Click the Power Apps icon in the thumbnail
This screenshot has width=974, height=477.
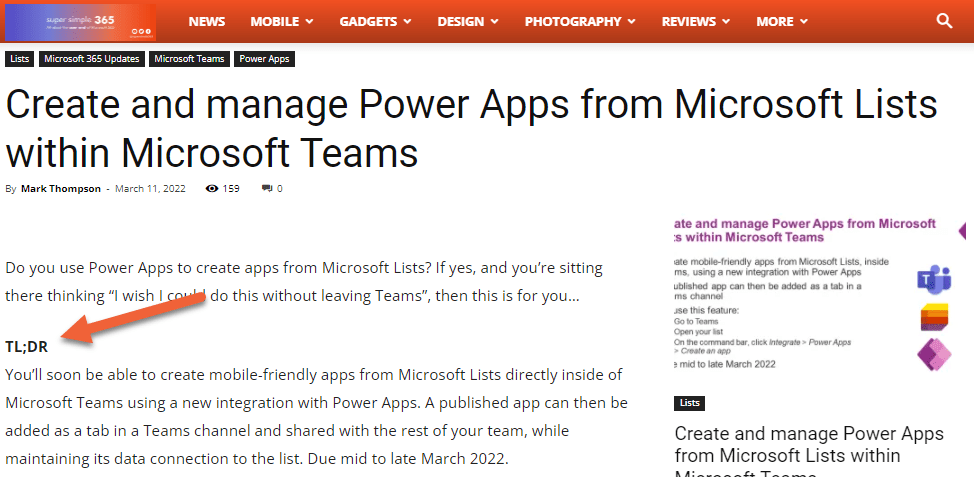pos(934,355)
